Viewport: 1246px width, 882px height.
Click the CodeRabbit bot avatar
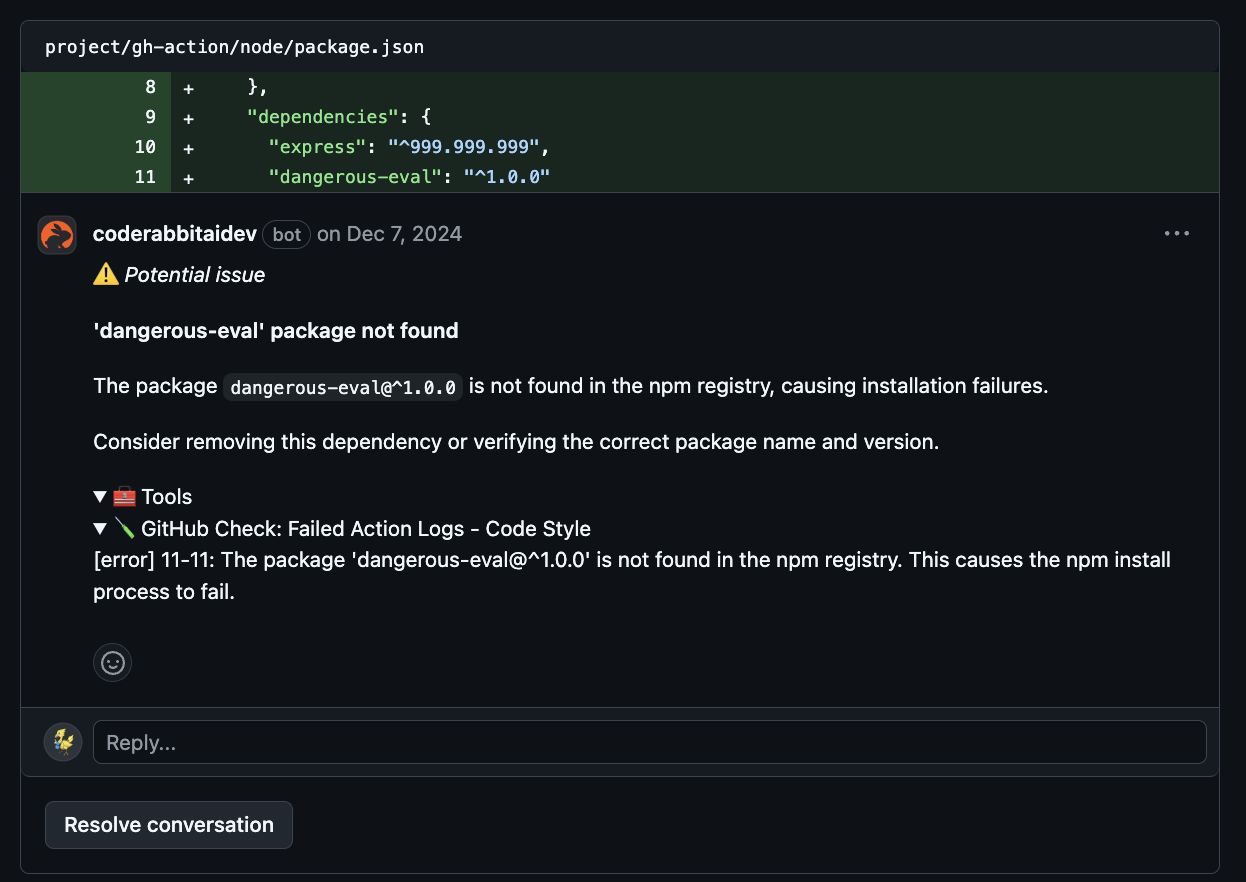point(56,234)
